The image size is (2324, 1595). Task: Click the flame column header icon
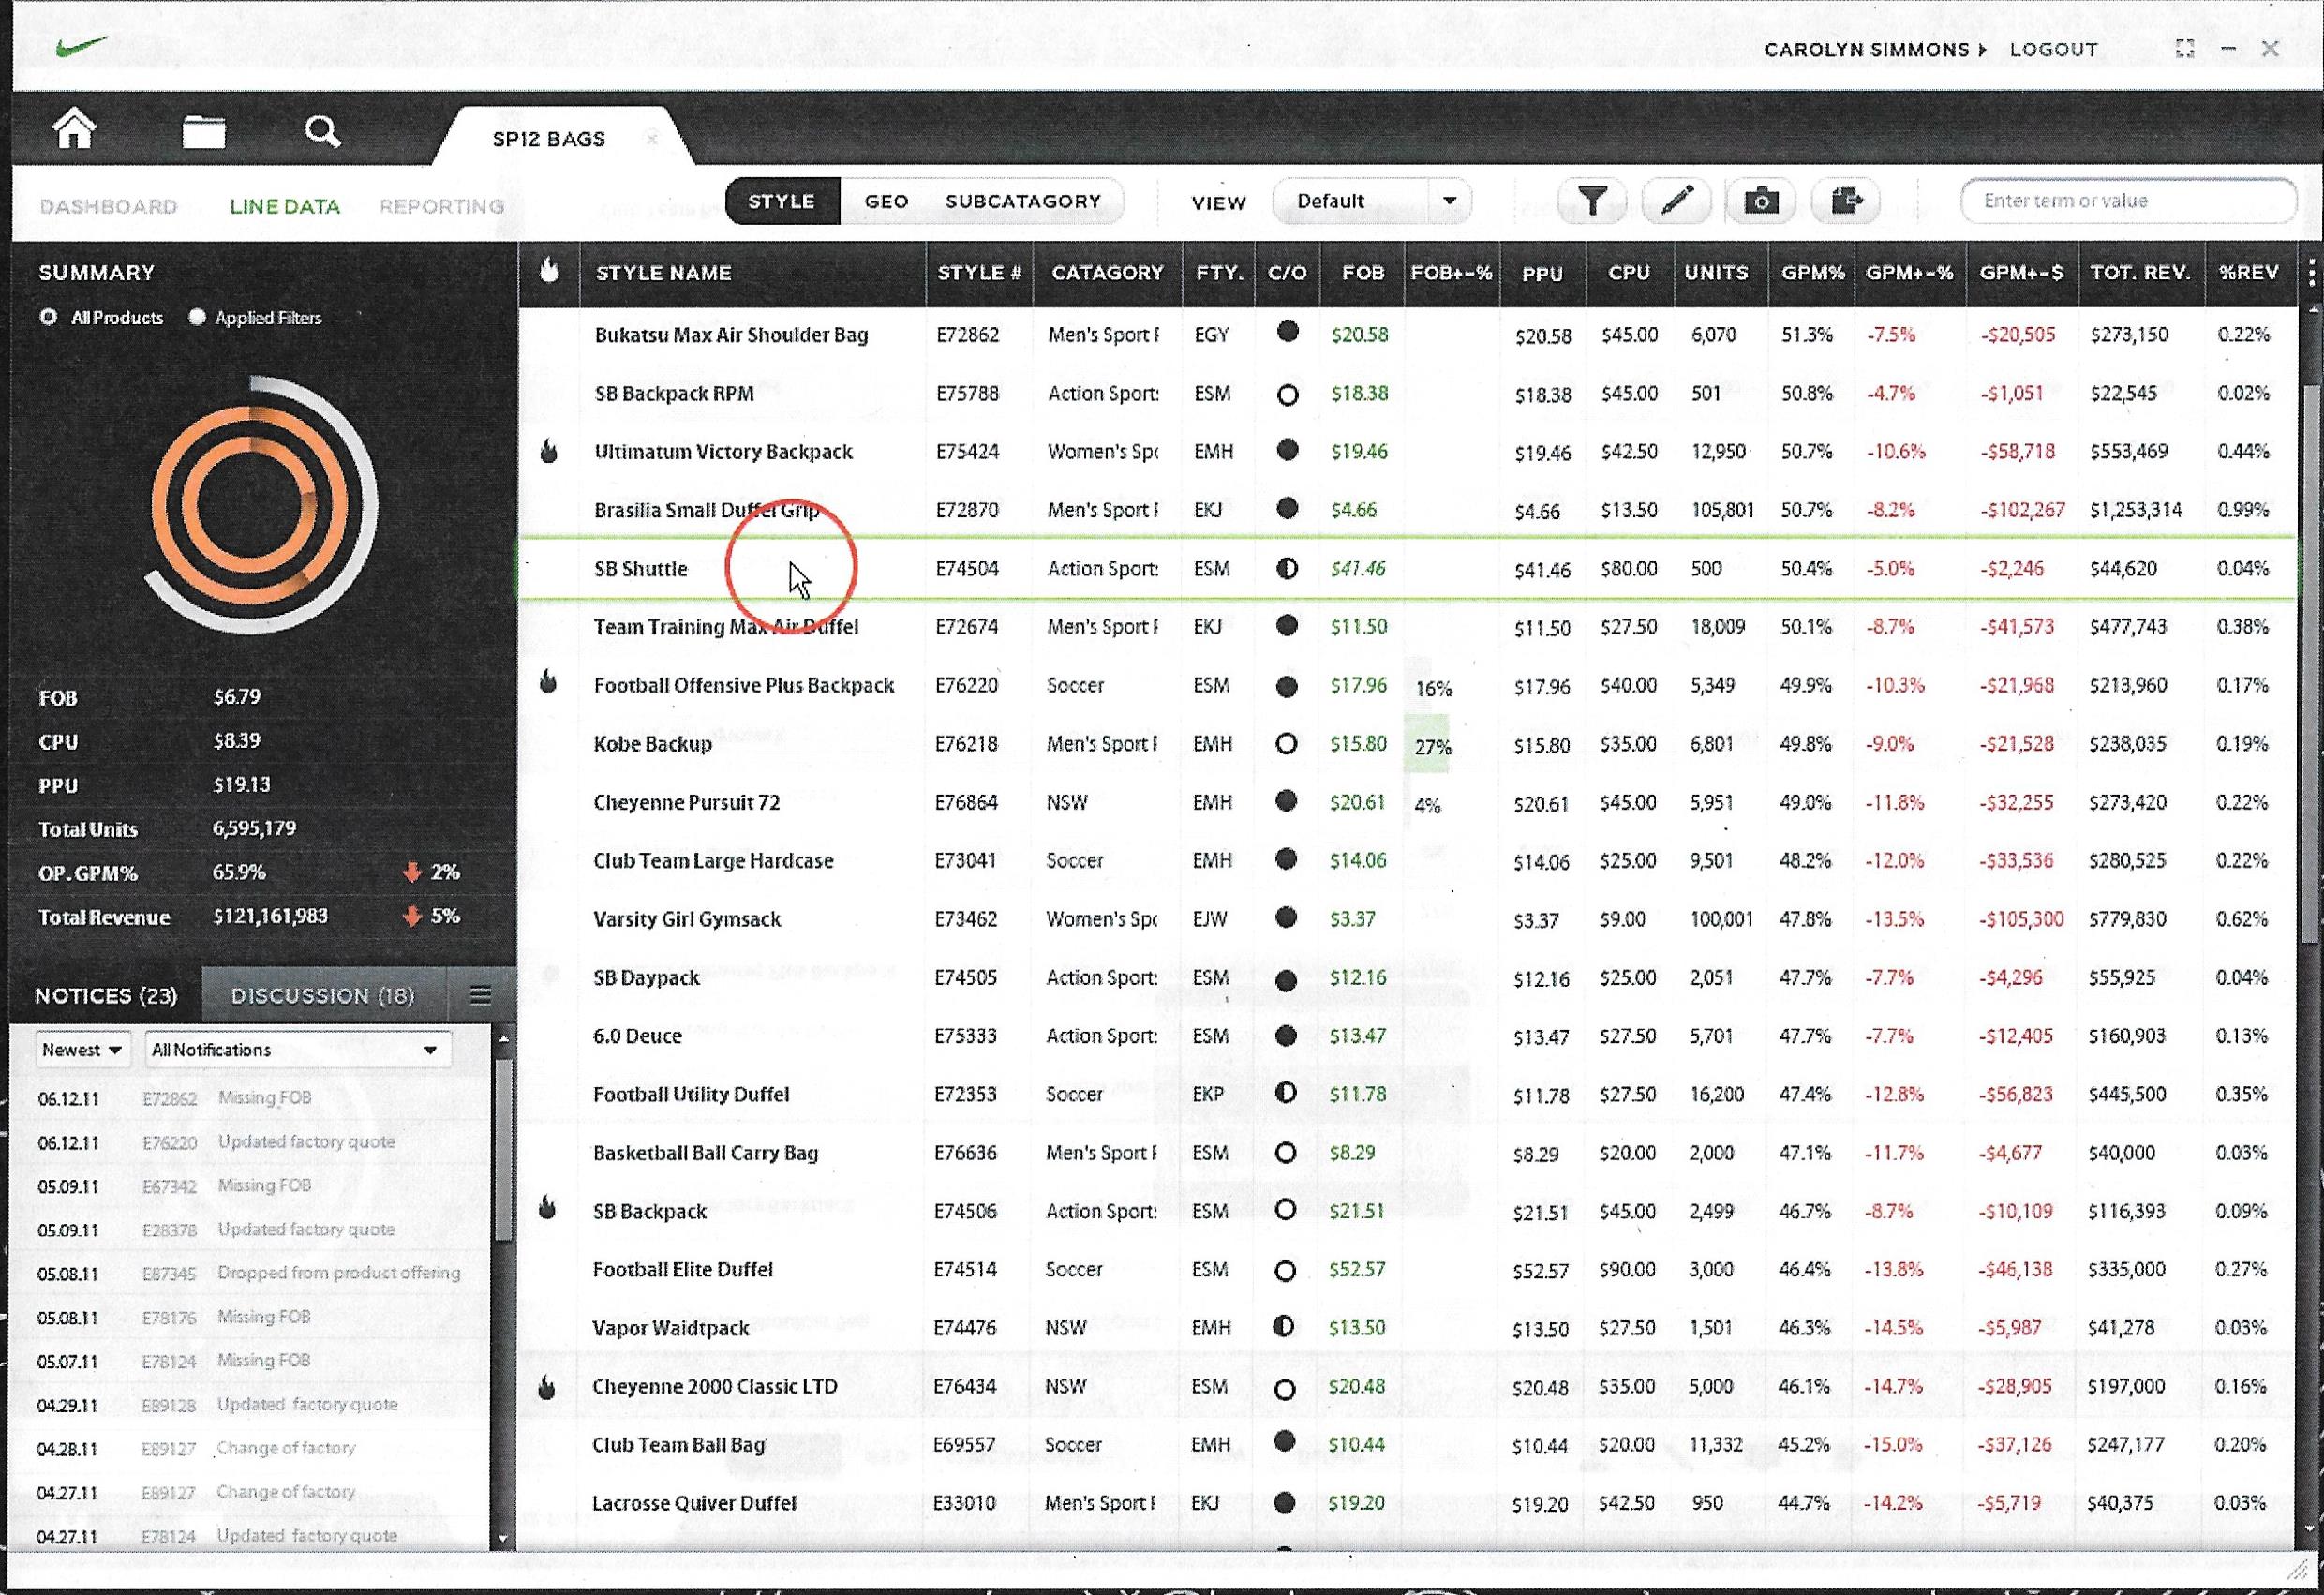tap(549, 271)
